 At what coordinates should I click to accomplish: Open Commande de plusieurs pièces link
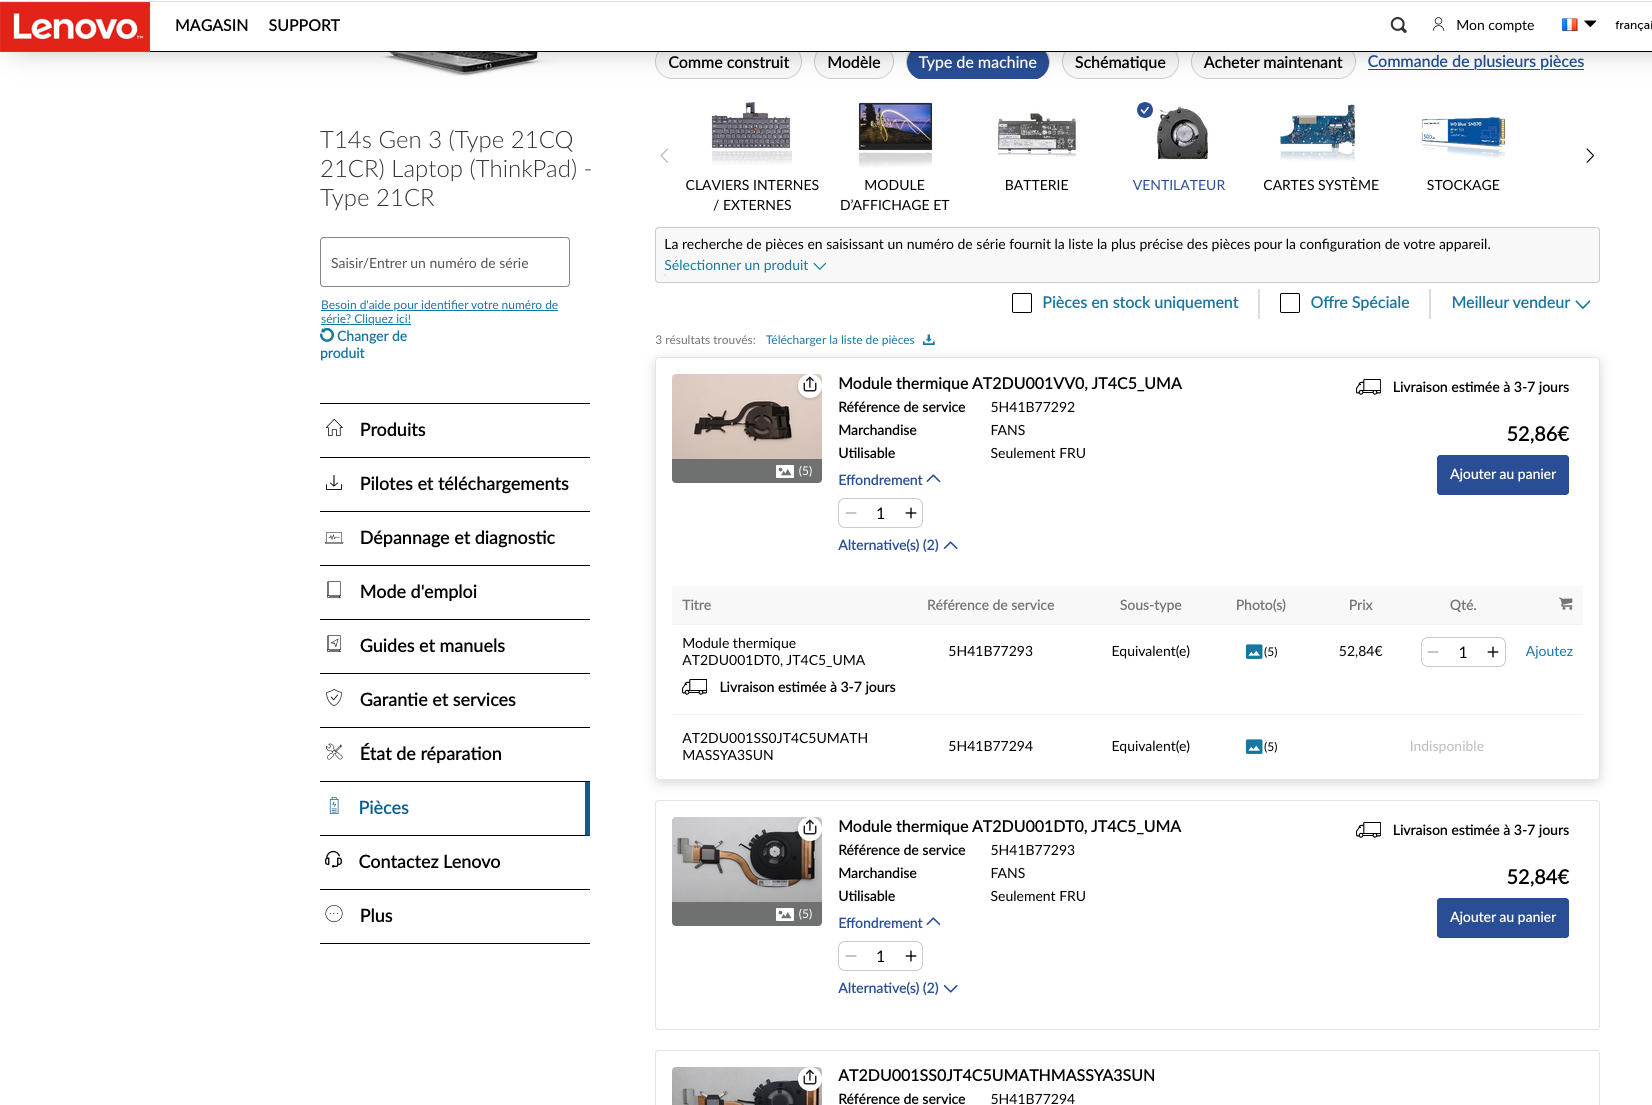pyautogui.click(x=1476, y=62)
